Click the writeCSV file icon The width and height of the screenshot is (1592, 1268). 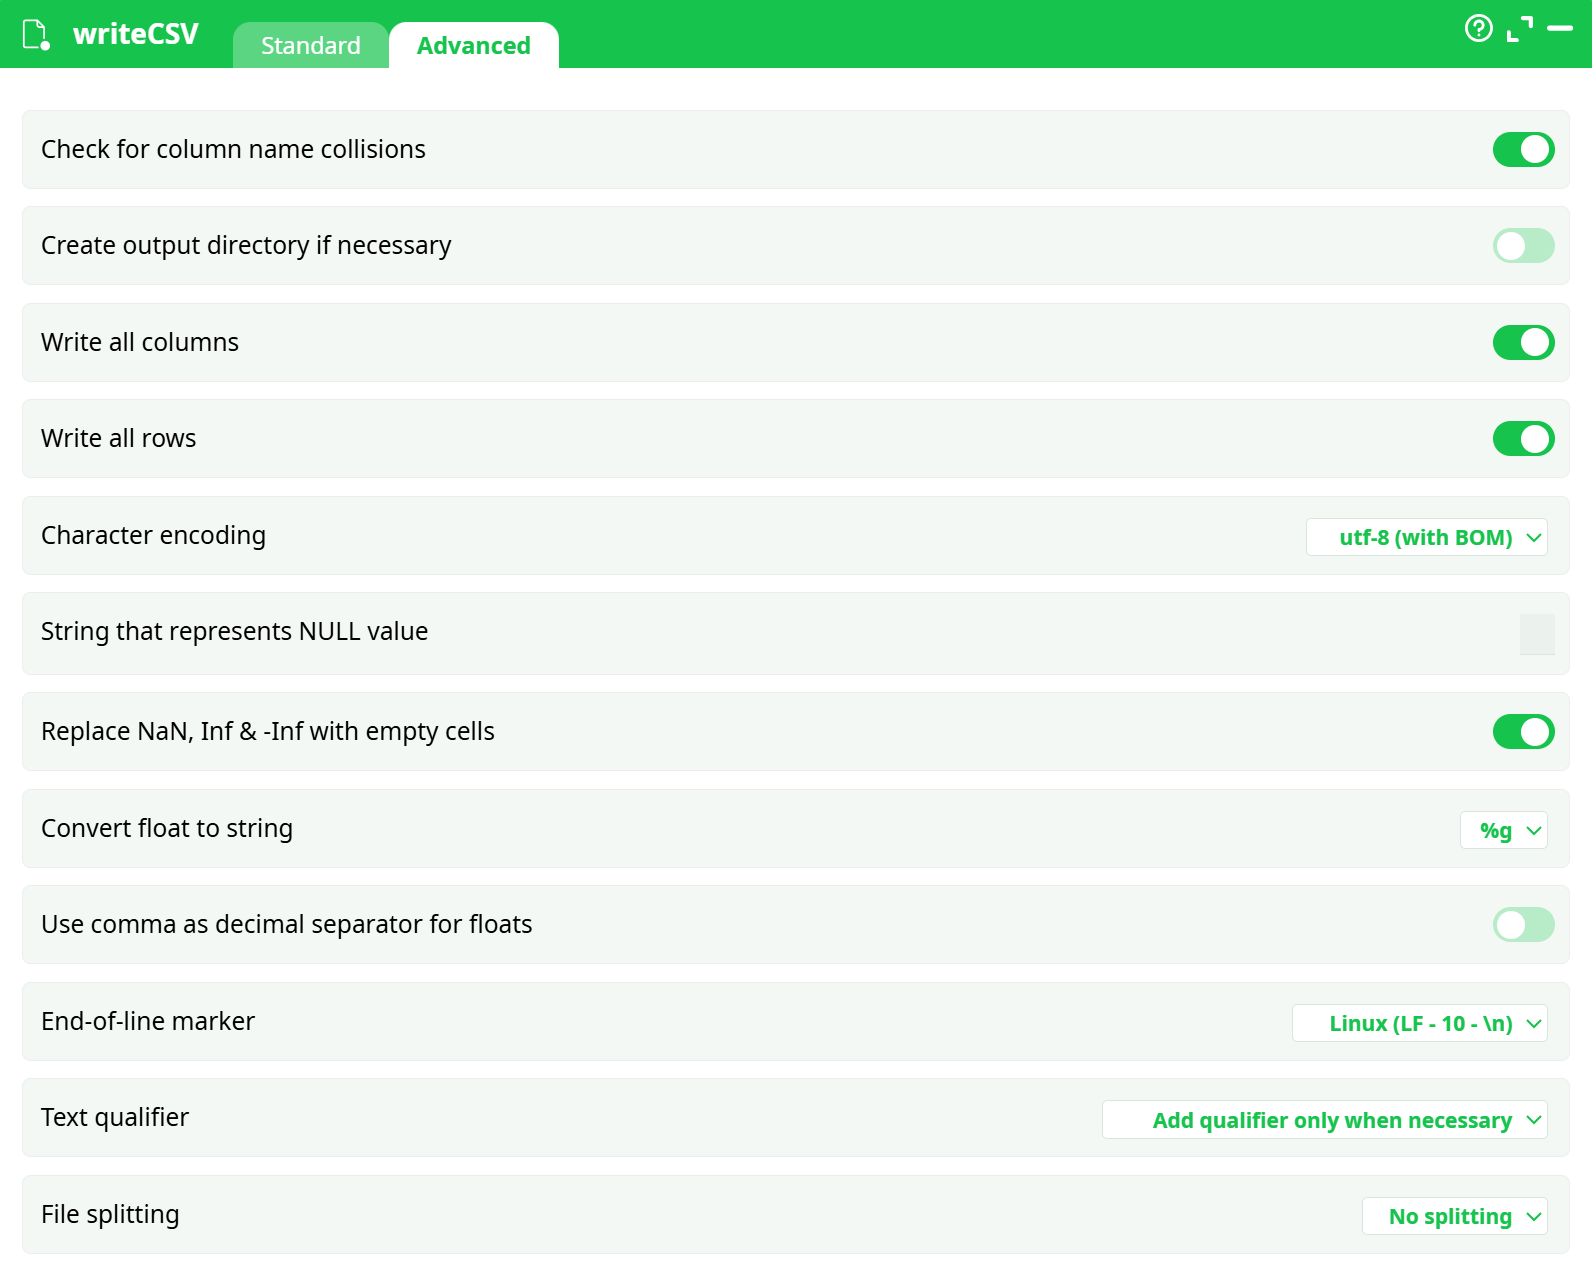(36, 35)
